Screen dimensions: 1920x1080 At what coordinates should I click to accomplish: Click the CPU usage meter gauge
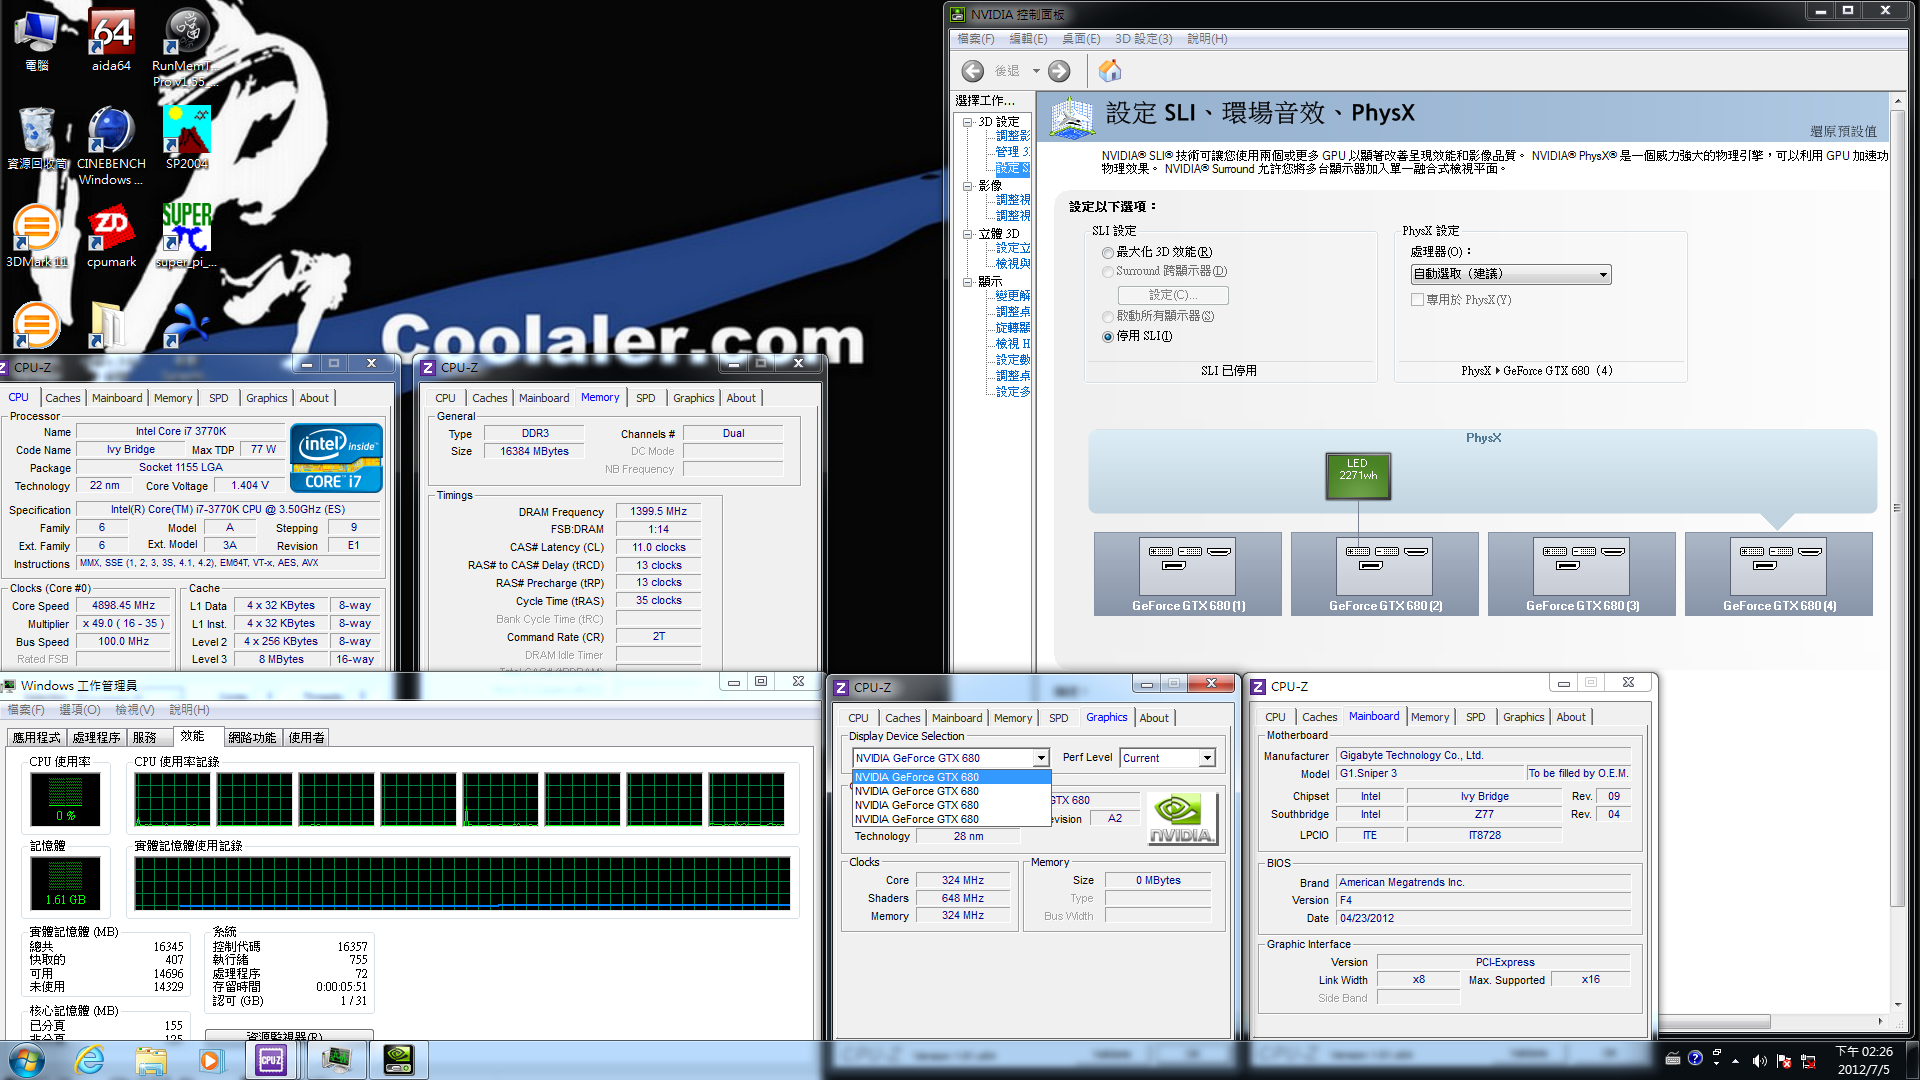click(66, 800)
